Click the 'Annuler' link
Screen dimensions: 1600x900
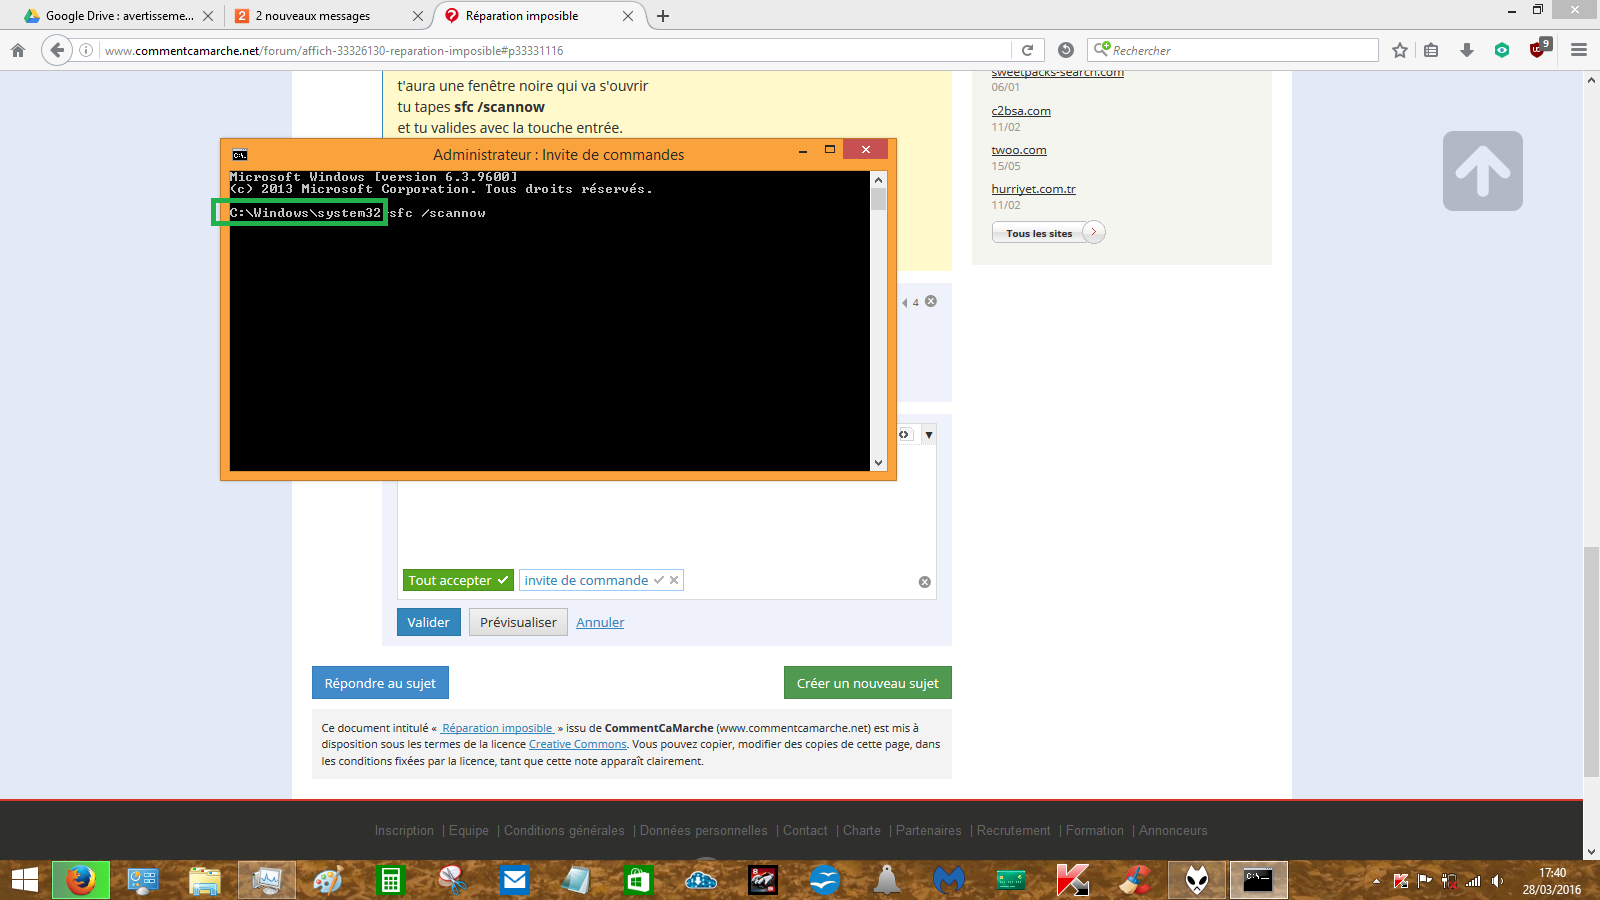pos(600,622)
